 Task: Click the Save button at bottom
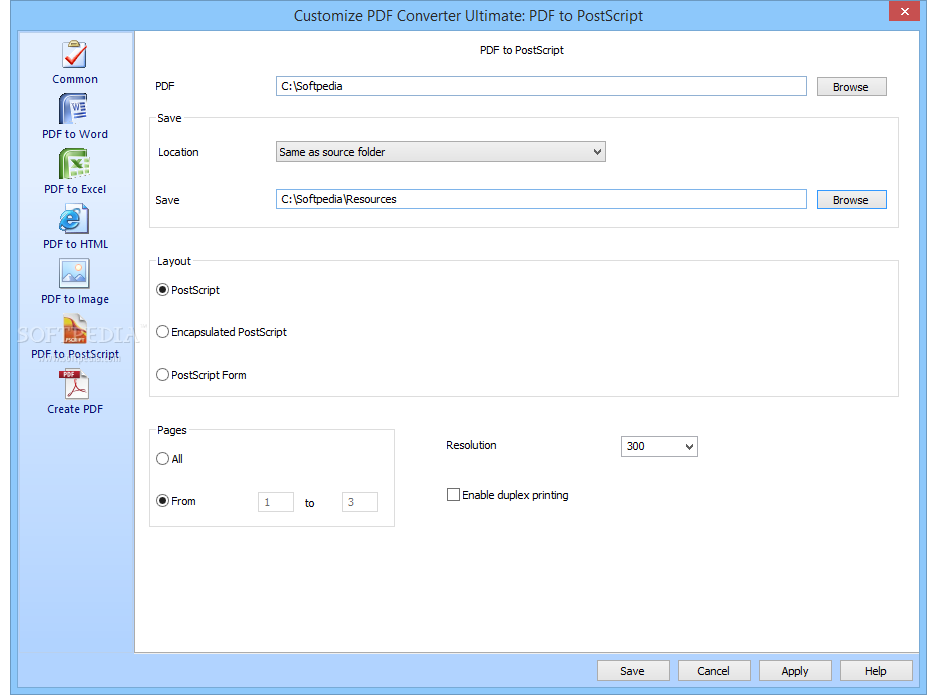point(633,671)
